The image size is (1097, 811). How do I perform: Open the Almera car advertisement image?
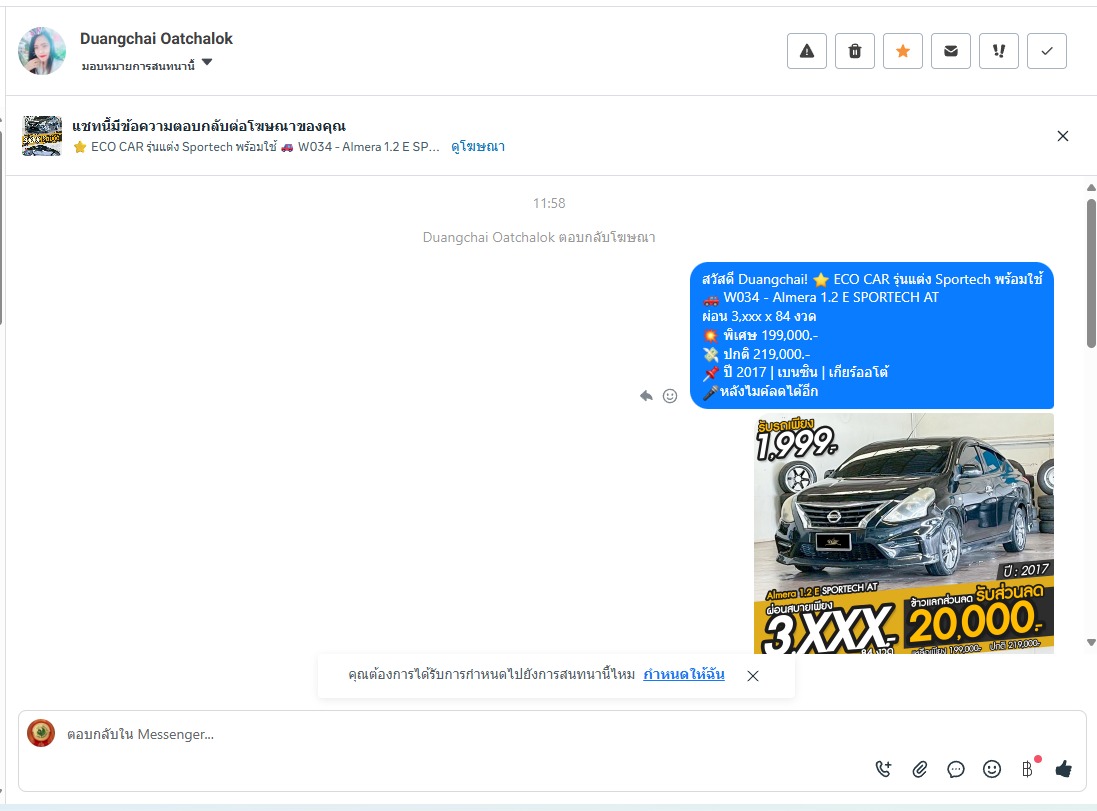pyautogui.click(x=904, y=533)
